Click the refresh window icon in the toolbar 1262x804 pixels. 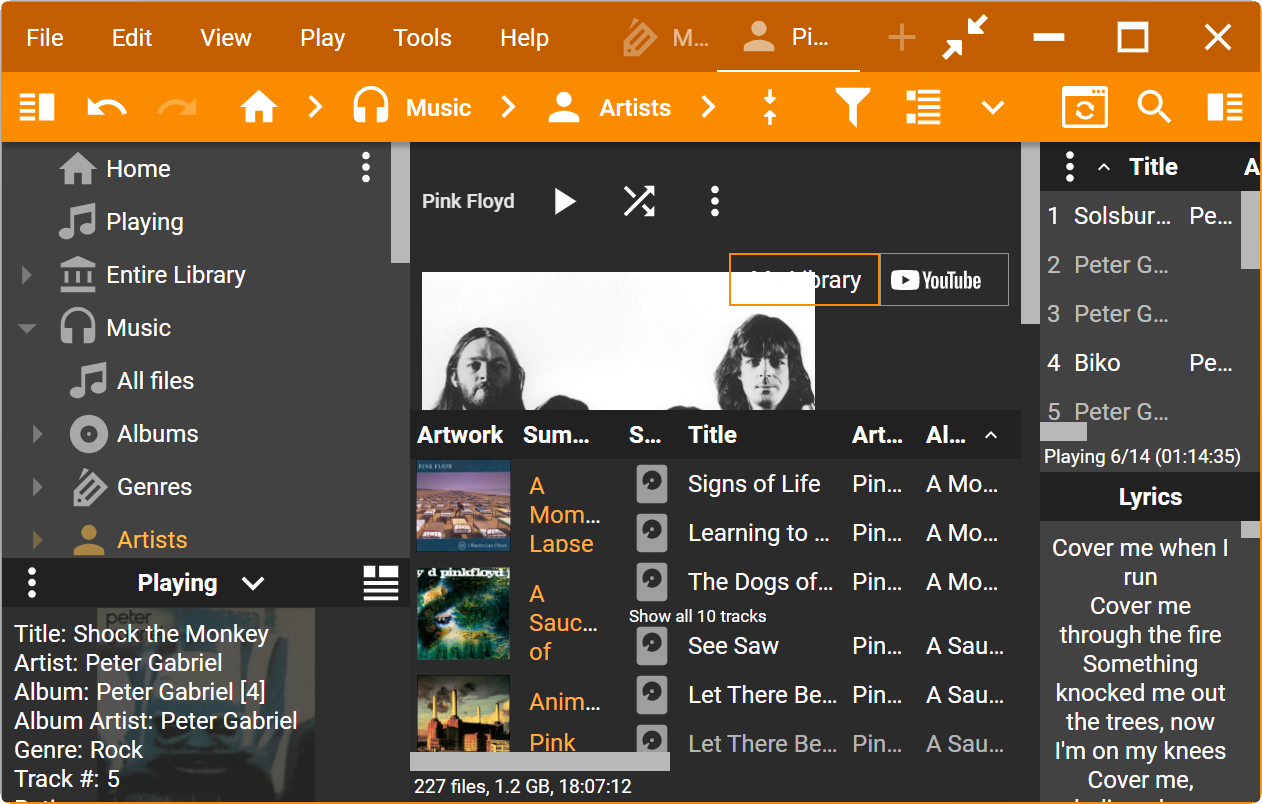pos(1084,107)
